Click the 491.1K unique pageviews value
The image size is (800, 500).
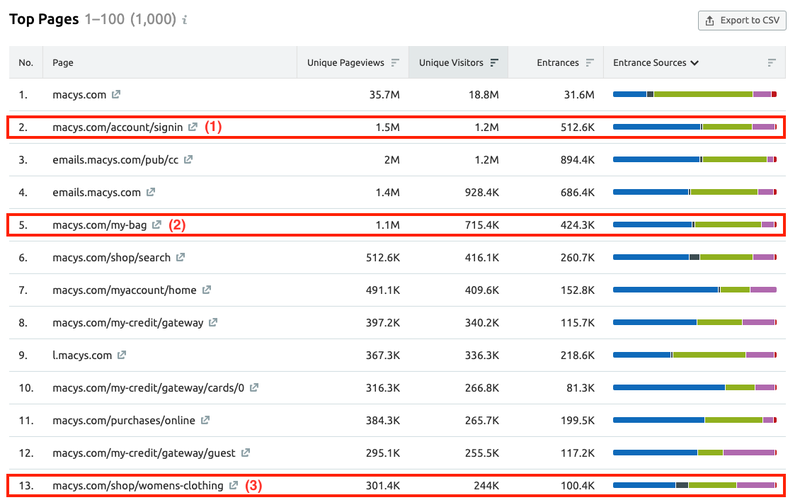click(383, 290)
